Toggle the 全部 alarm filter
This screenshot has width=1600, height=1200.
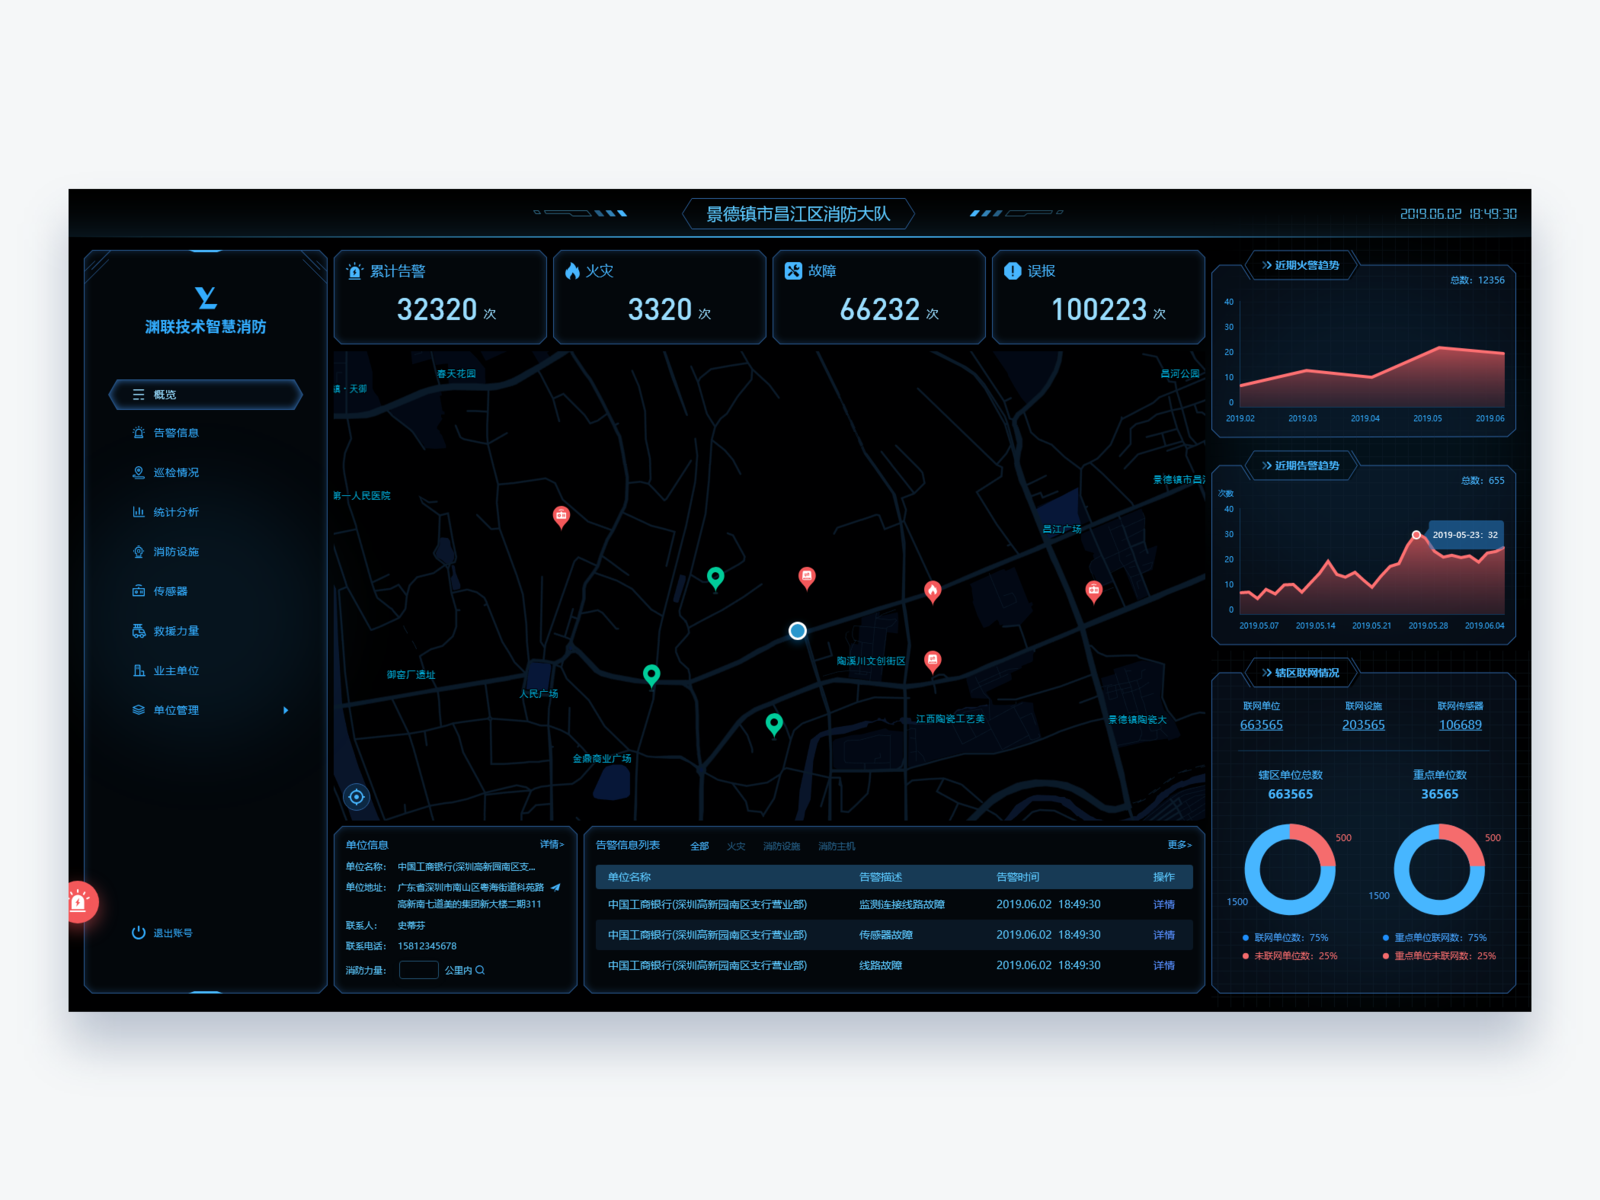698,845
